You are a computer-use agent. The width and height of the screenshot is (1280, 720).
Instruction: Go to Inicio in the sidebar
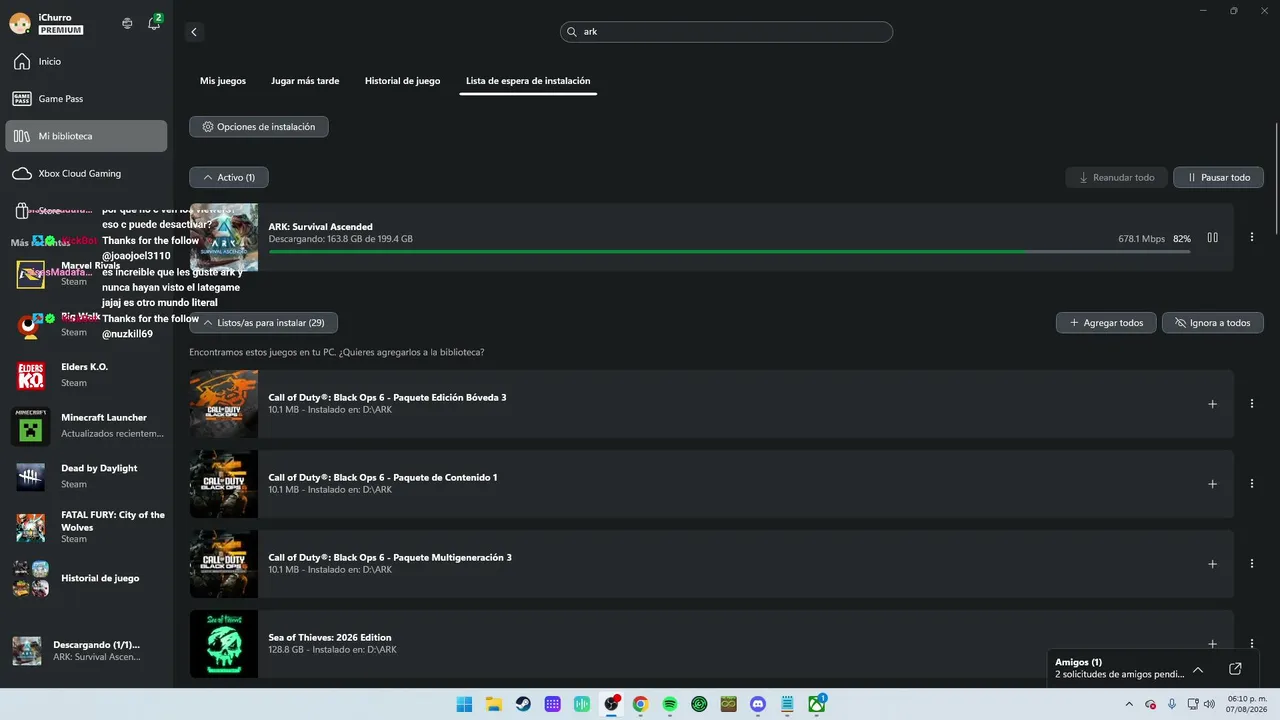(86, 62)
